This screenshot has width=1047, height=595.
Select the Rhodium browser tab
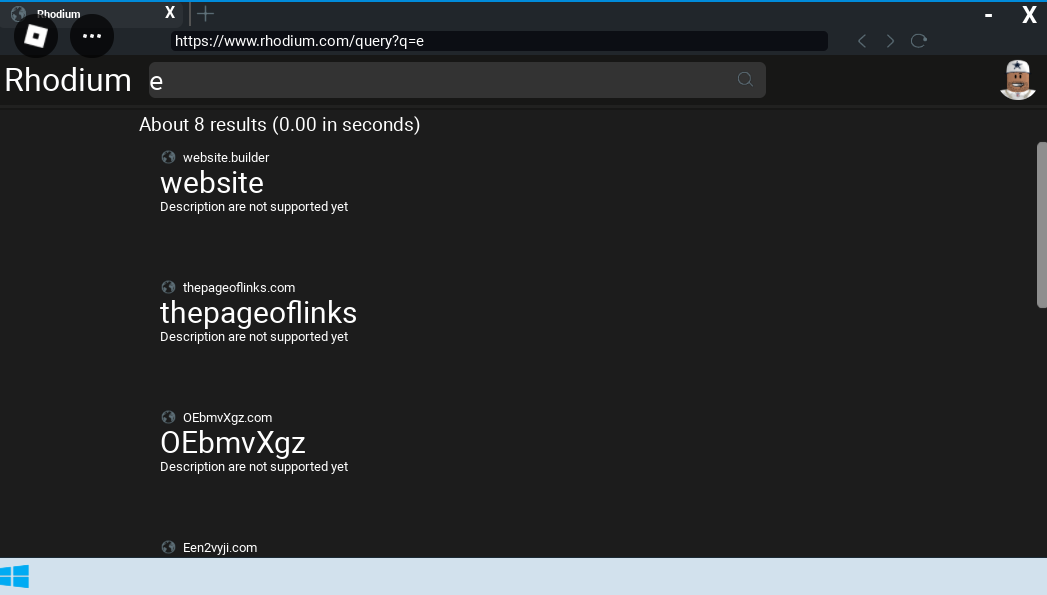coord(80,14)
